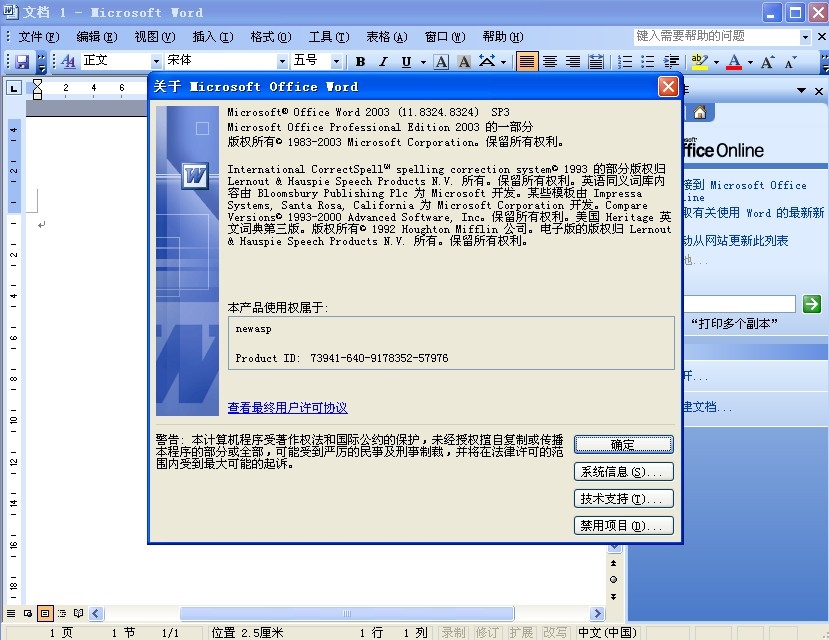Image resolution: width=829 pixels, height=640 pixels.
Task: Open the 表格 menu
Action: 385,37
